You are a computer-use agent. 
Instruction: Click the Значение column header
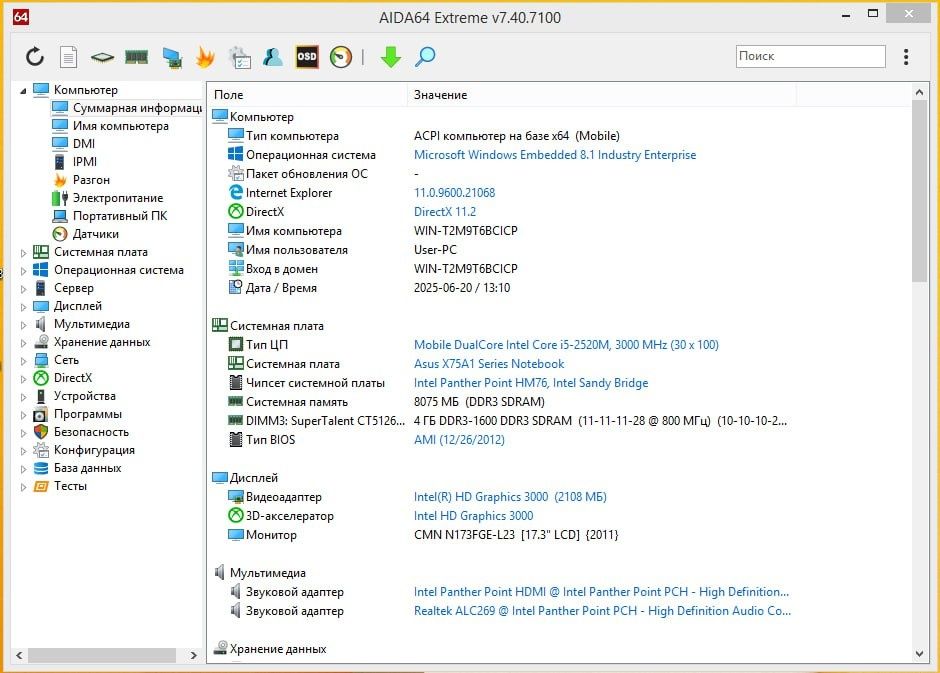click(602, 95)
